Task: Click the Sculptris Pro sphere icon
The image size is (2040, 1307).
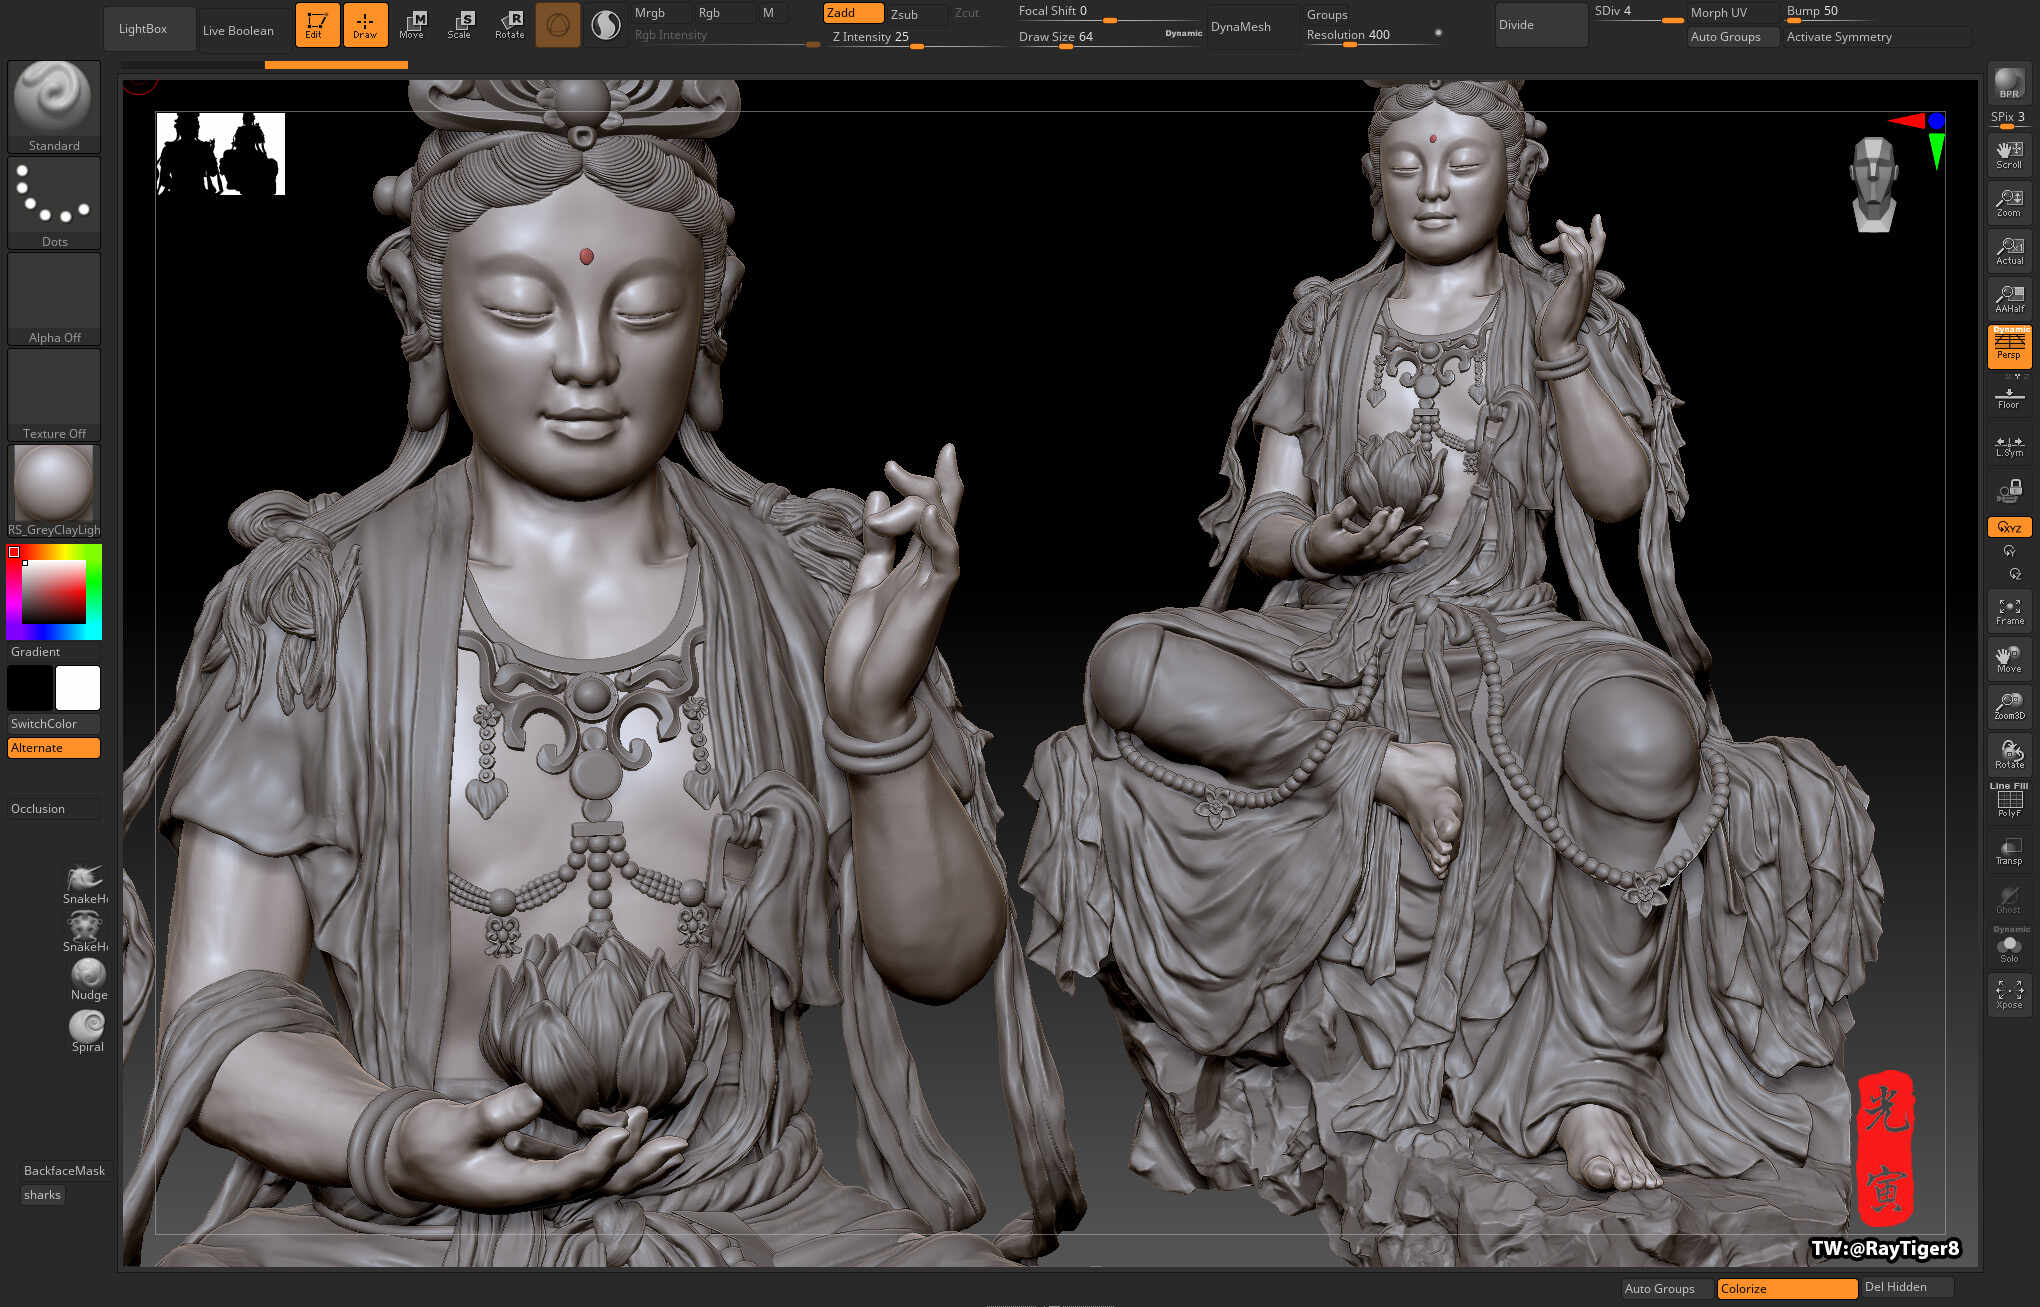Action: (x=558, y=25)
